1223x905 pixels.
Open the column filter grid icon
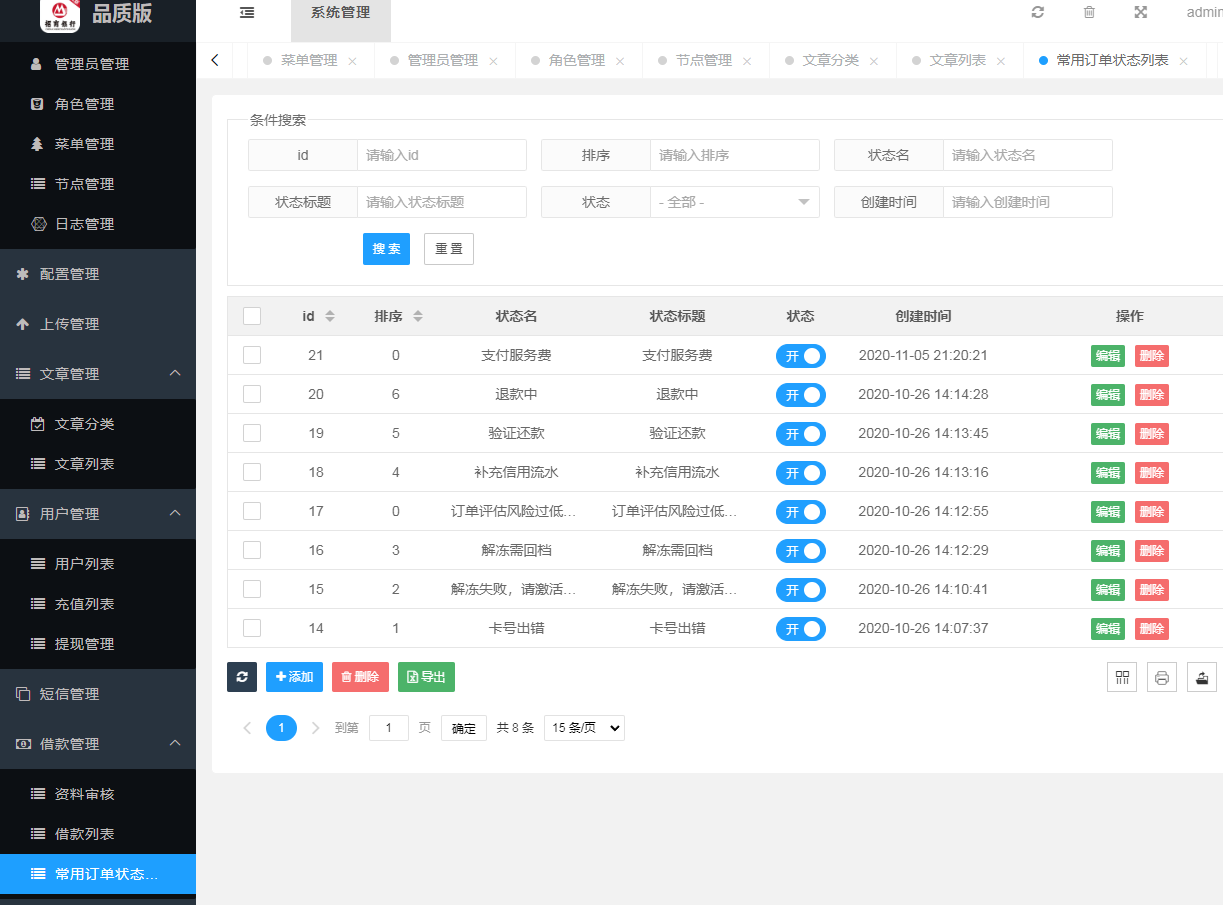pyautogui.click(x=1122, y=677)
